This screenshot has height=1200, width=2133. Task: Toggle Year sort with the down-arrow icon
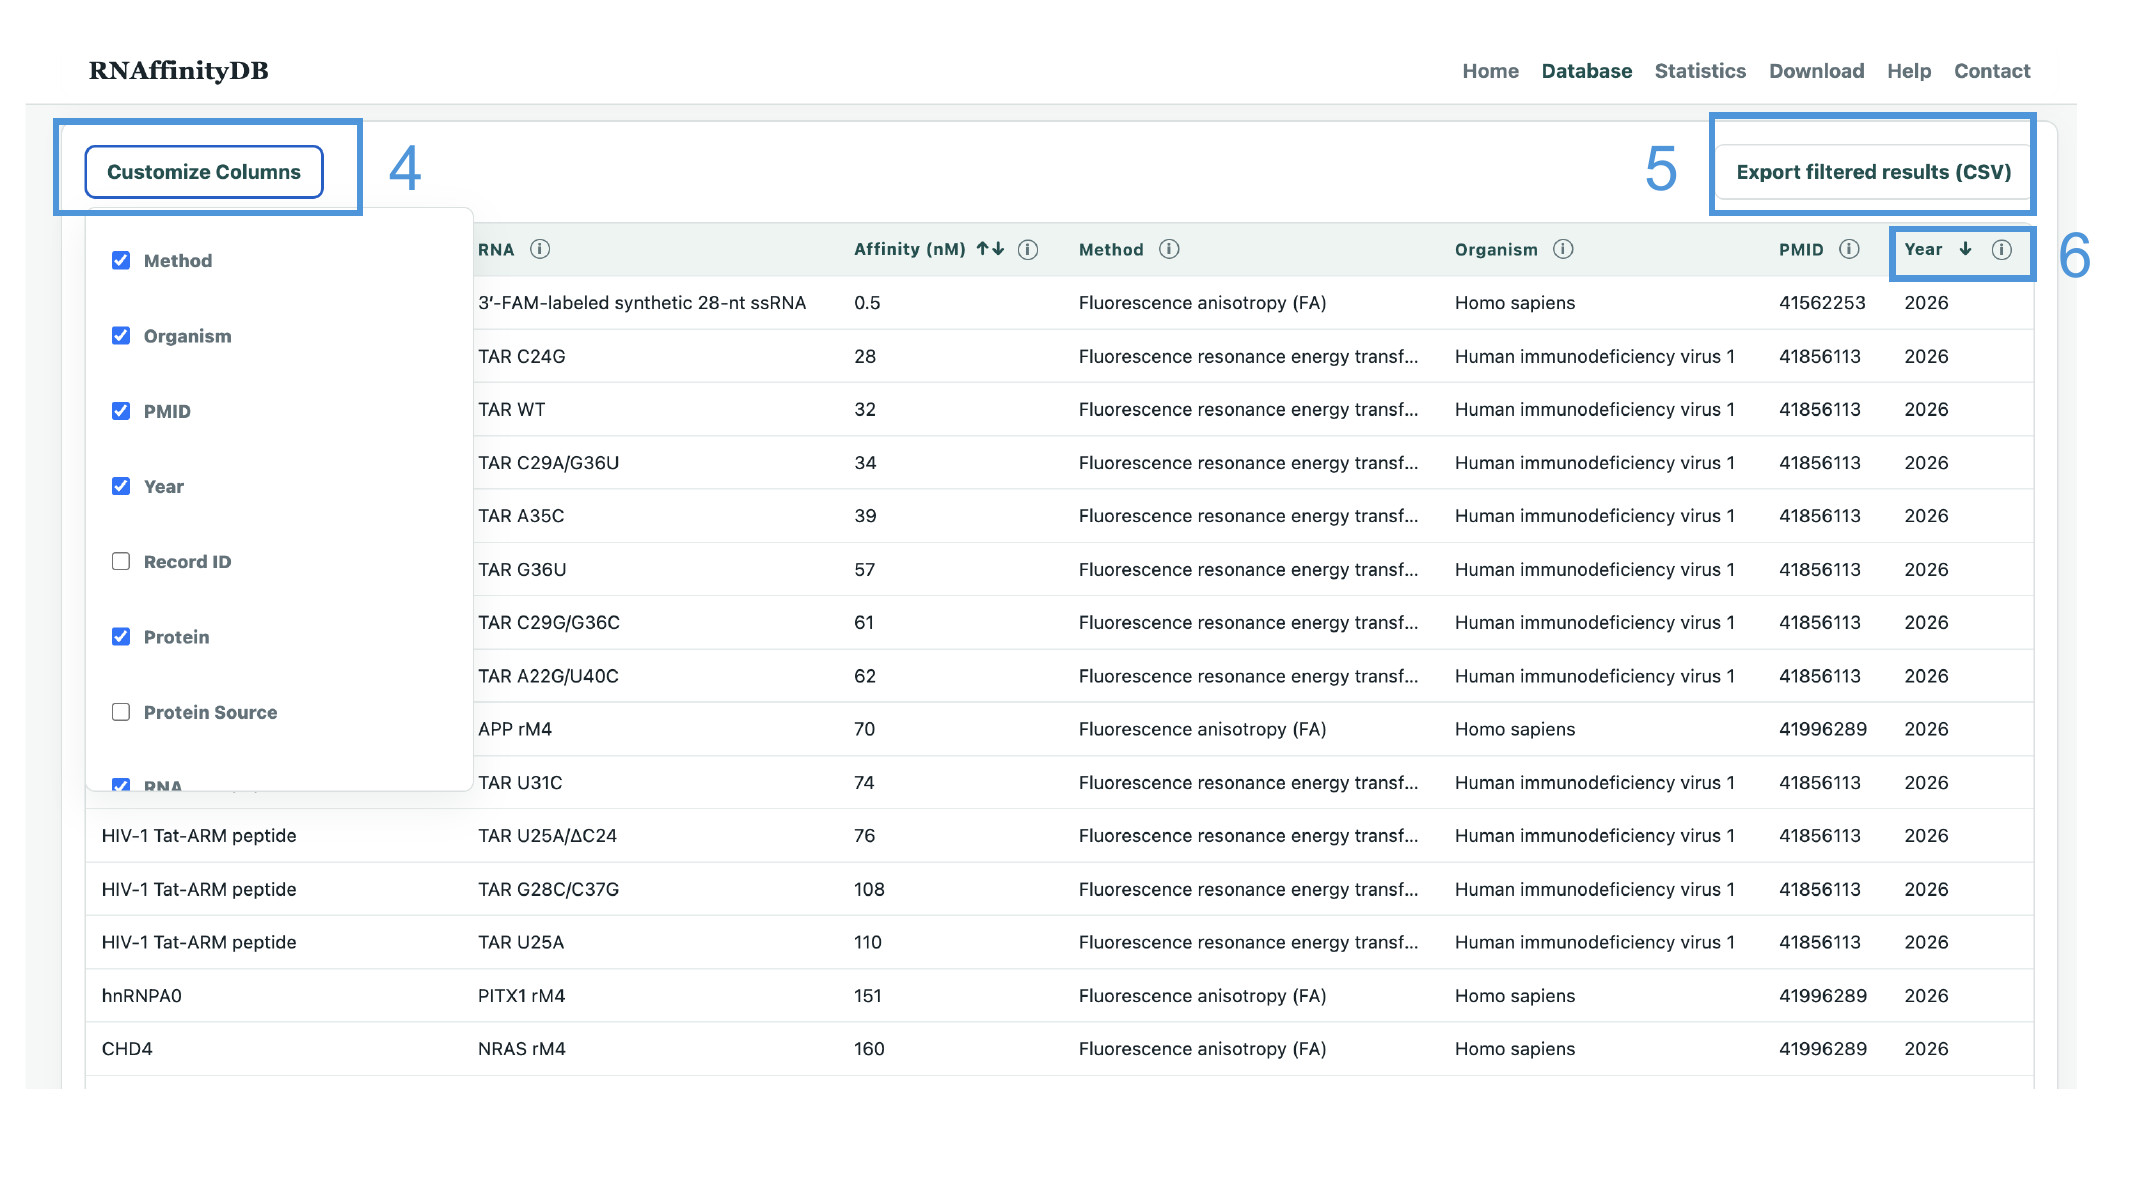coord(1965,249)
